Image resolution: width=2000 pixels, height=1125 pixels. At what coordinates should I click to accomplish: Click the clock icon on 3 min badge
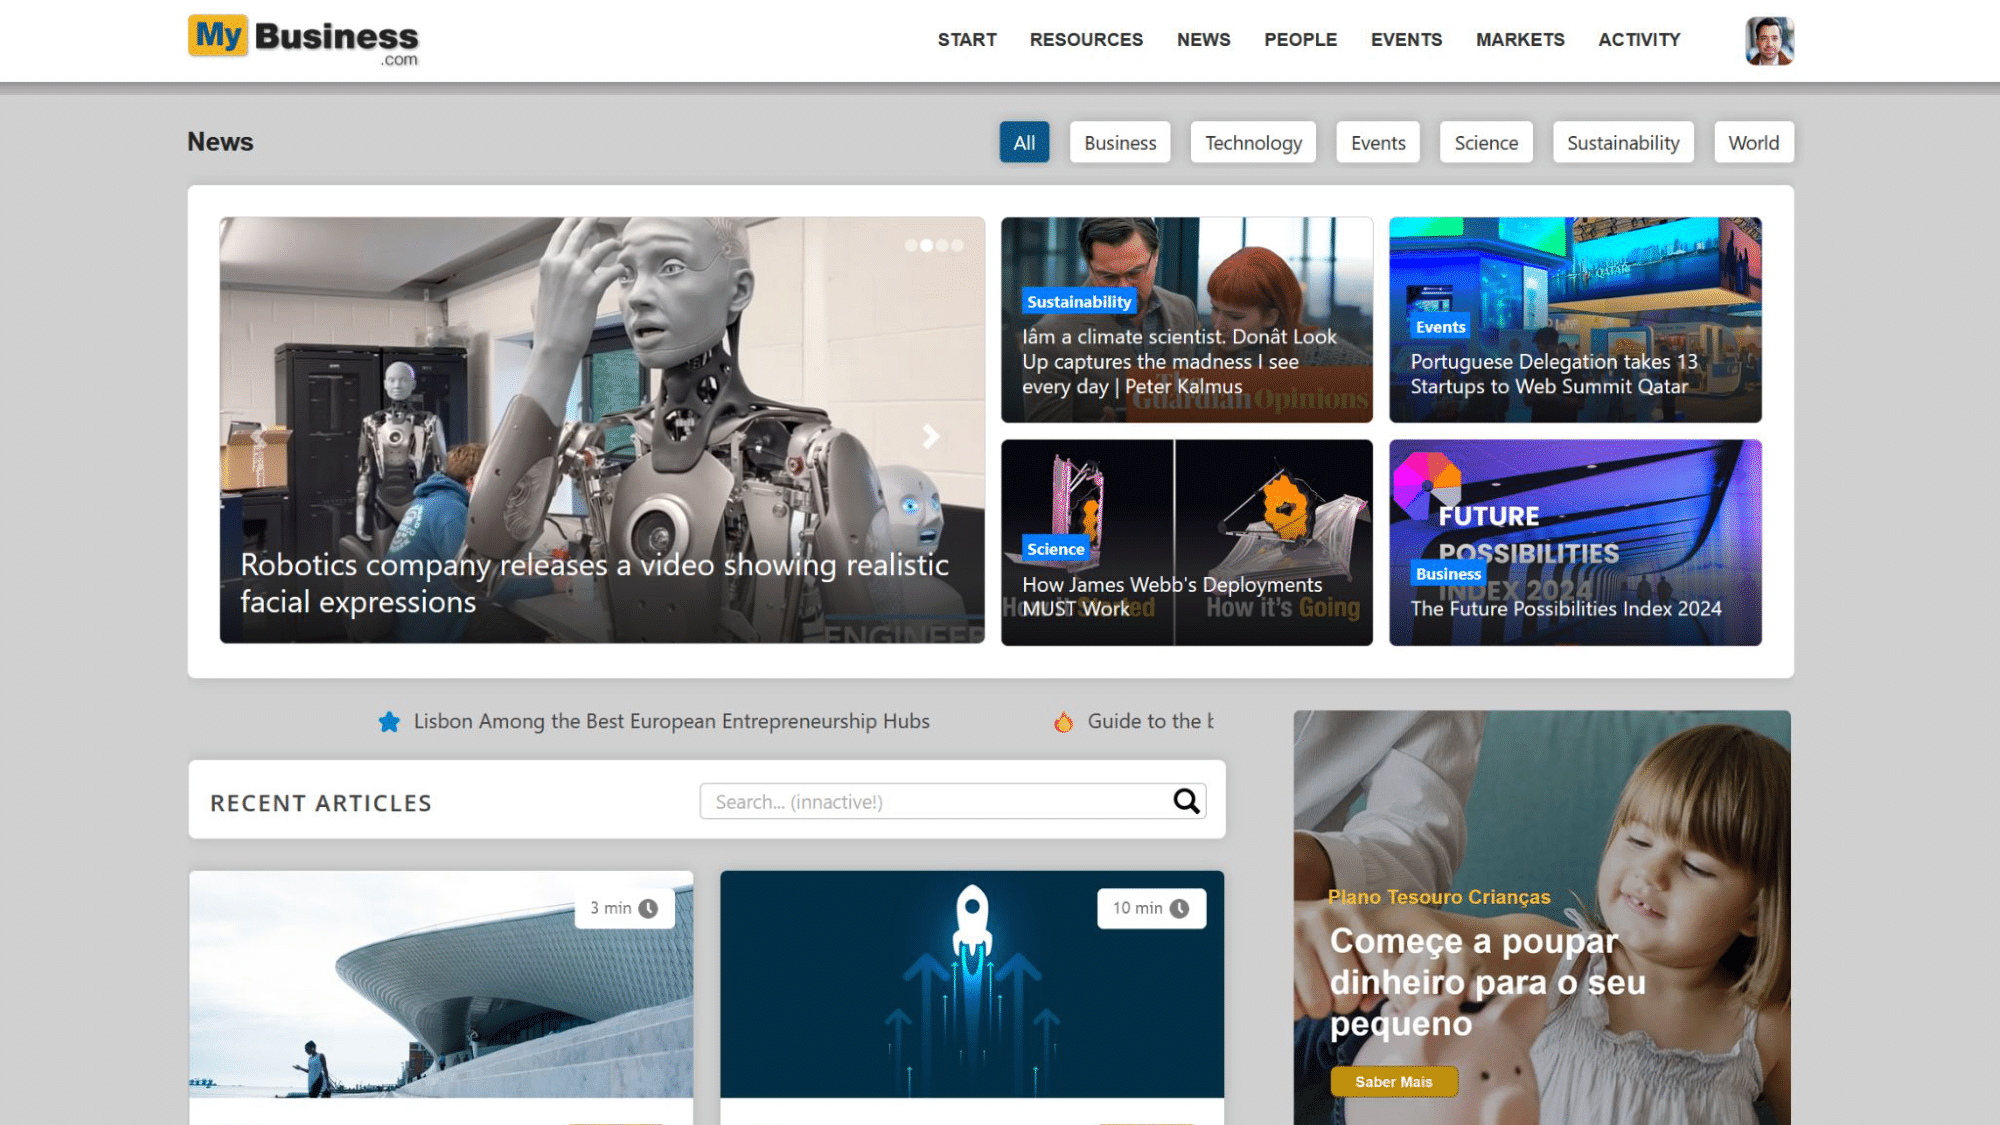pos(648,908)
